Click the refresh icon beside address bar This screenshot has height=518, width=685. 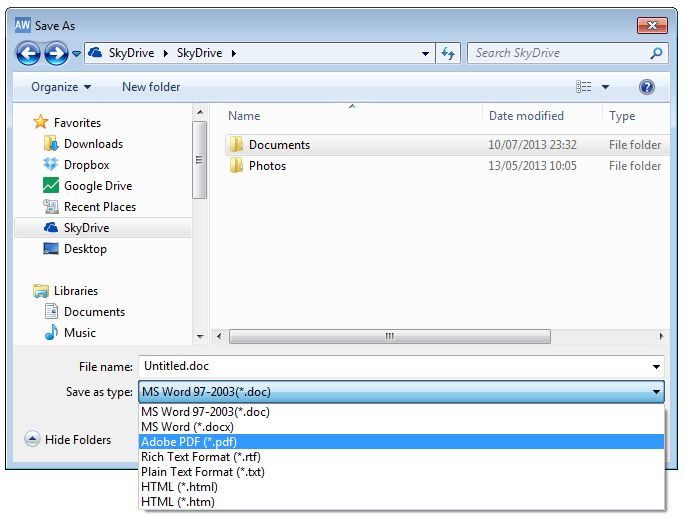(447, 53)
